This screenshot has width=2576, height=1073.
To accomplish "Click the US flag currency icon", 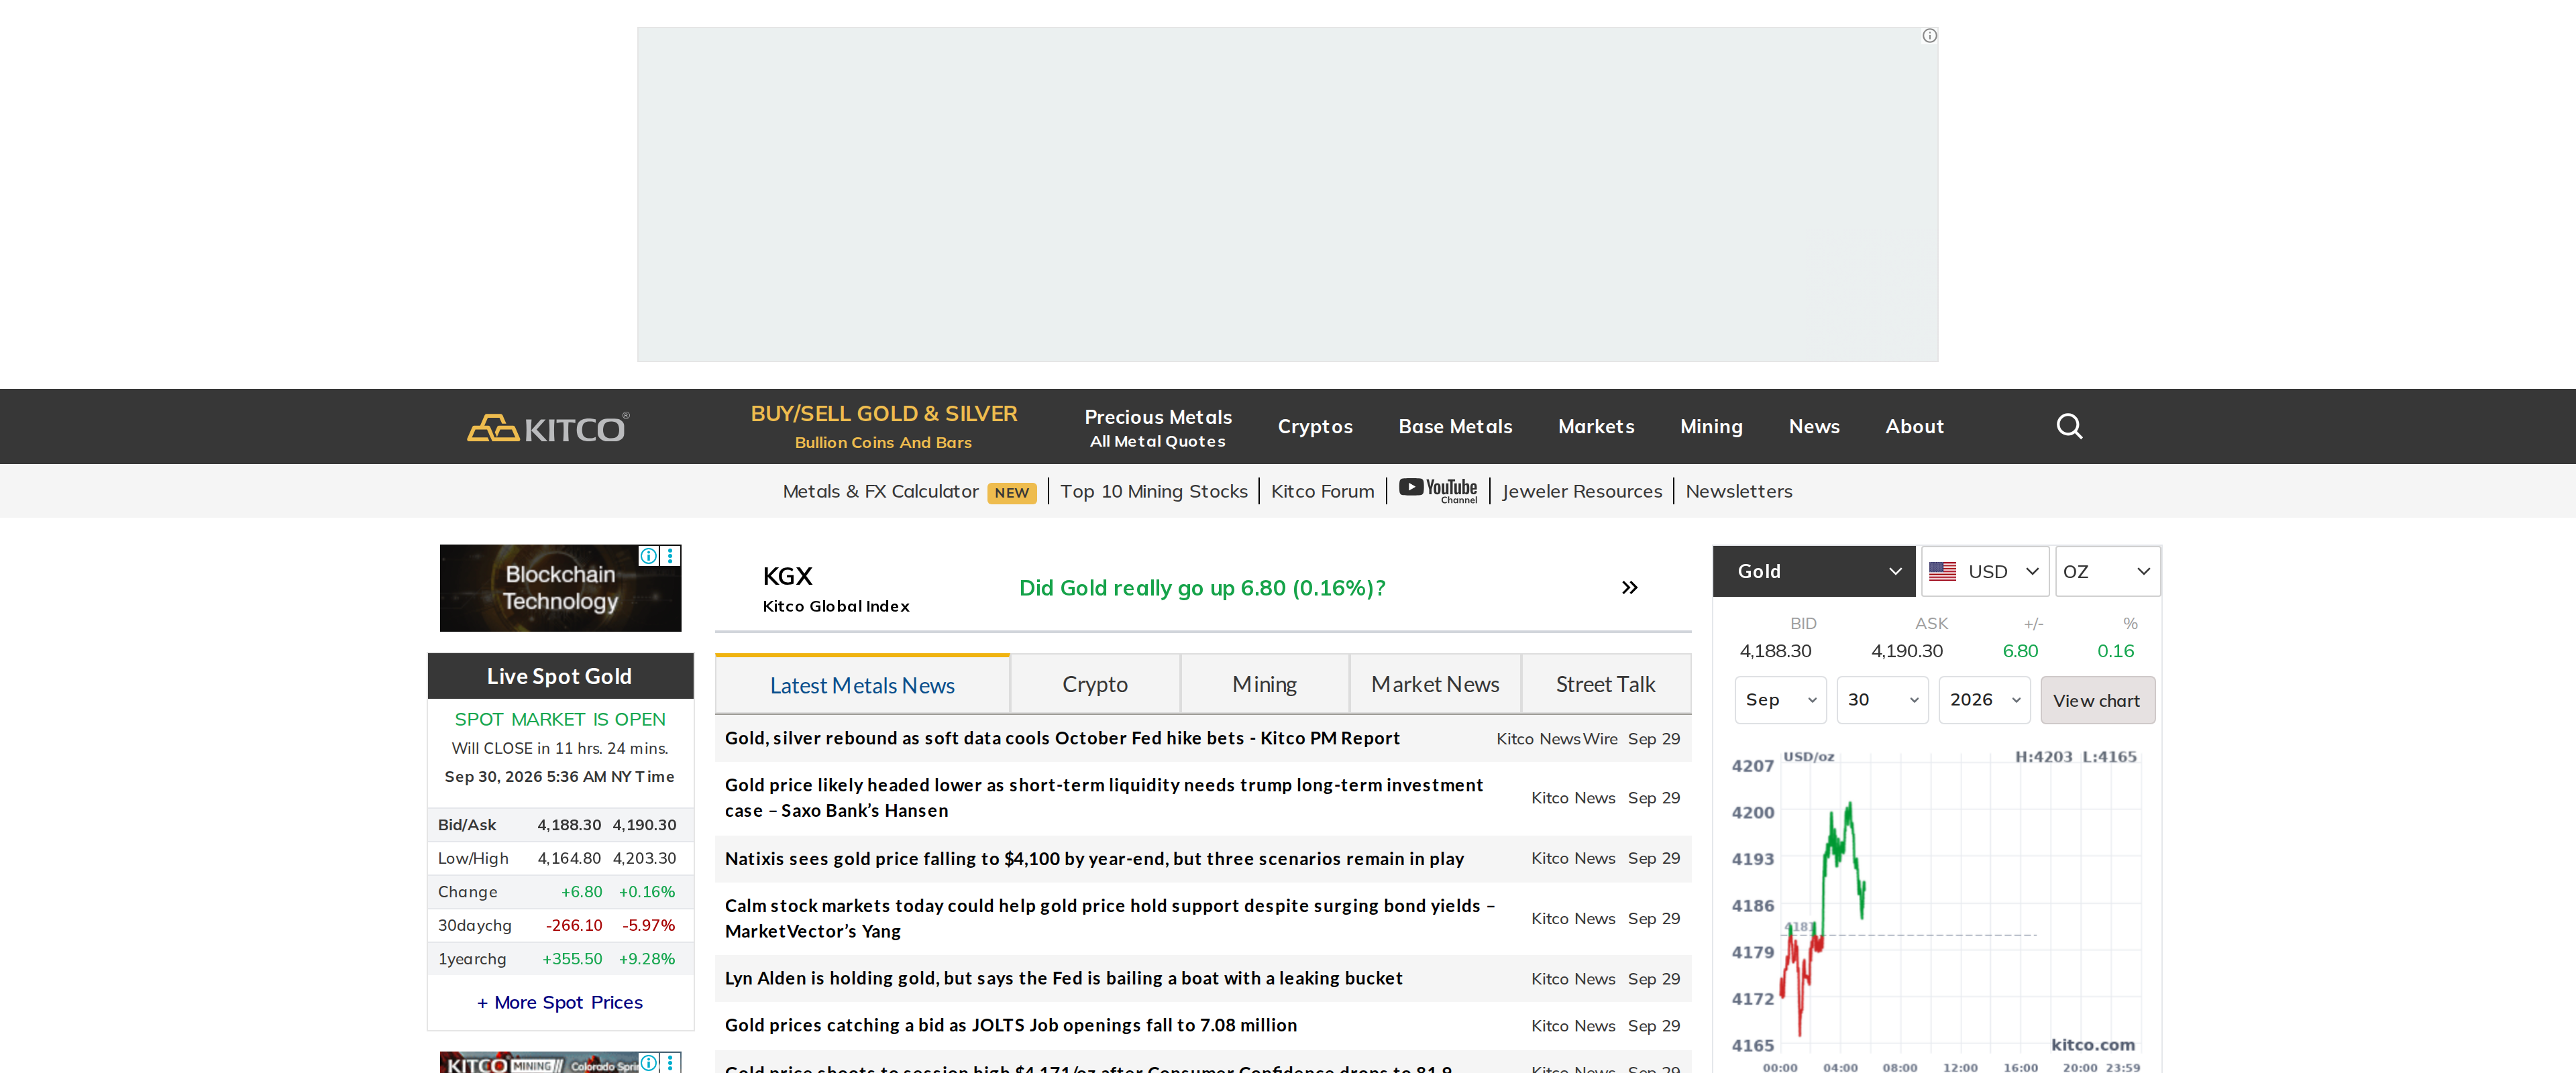I will coord(1942,572).
